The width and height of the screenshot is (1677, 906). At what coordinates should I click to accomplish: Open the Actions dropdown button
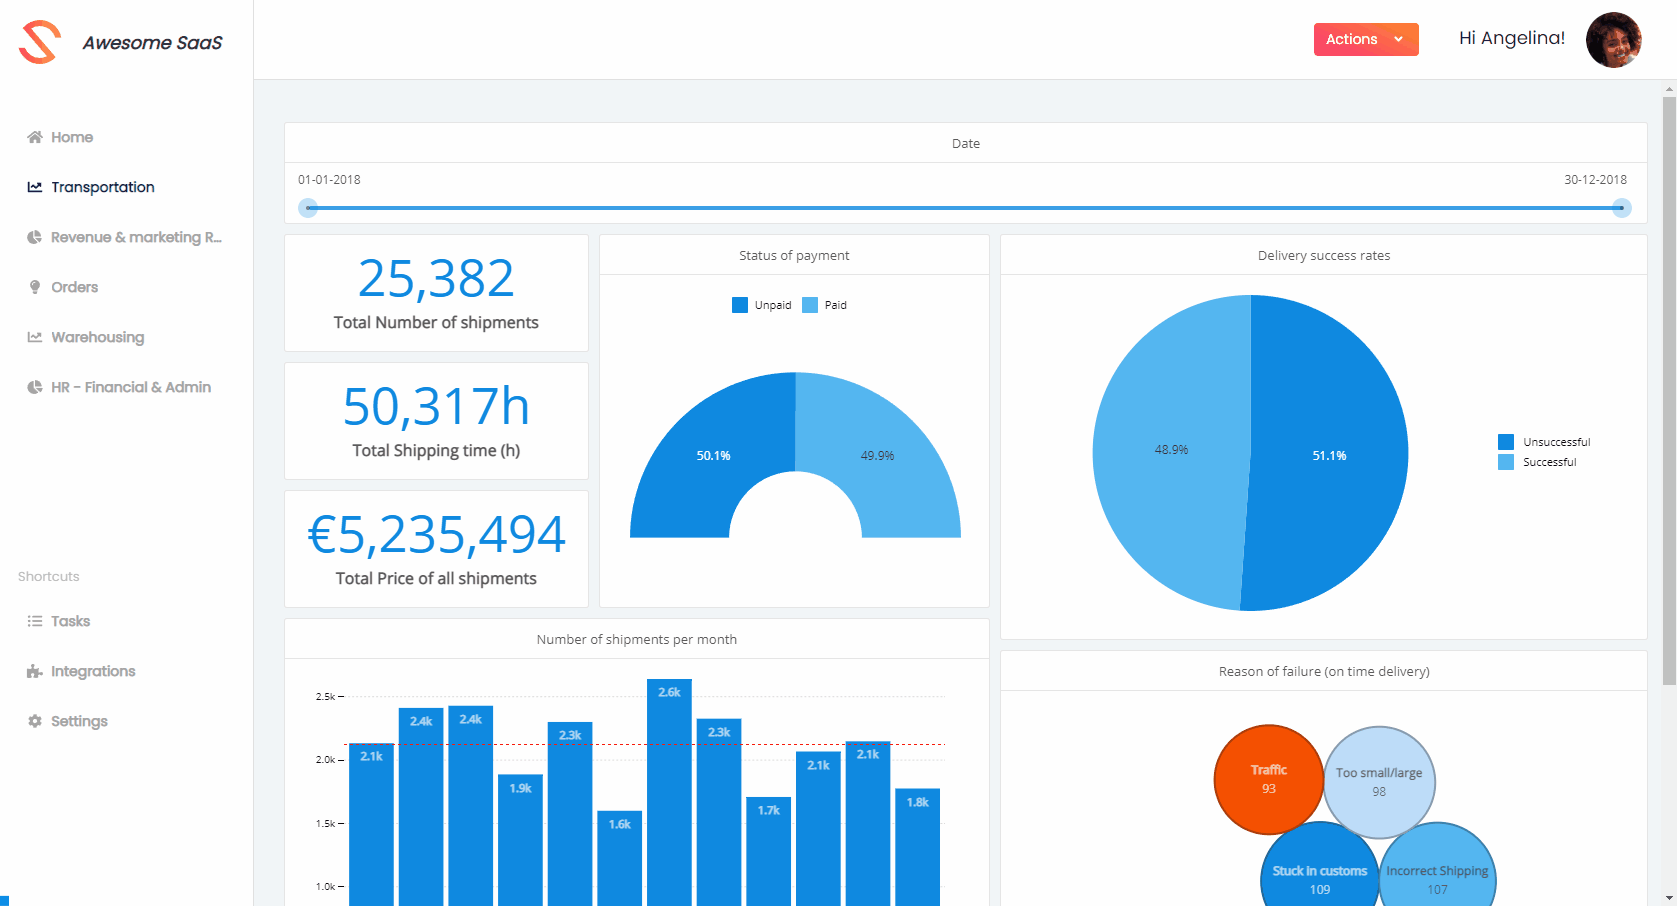pyautogui.click(x=1365, y=39)
